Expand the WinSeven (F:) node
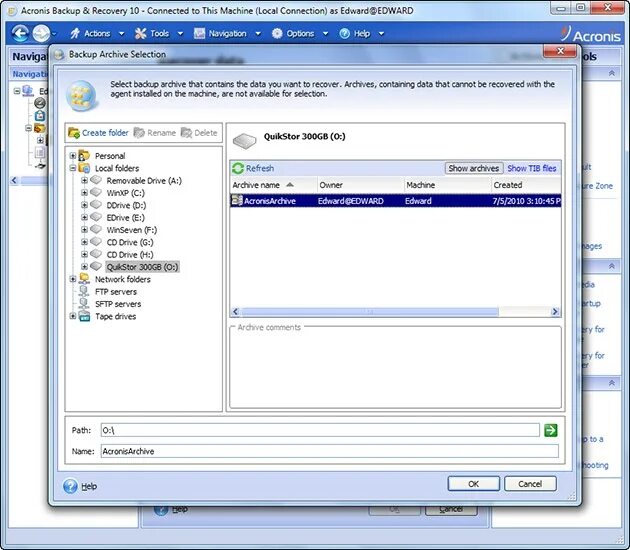The height and width of the screenshot is (550, 630). (x=84, y=230)
